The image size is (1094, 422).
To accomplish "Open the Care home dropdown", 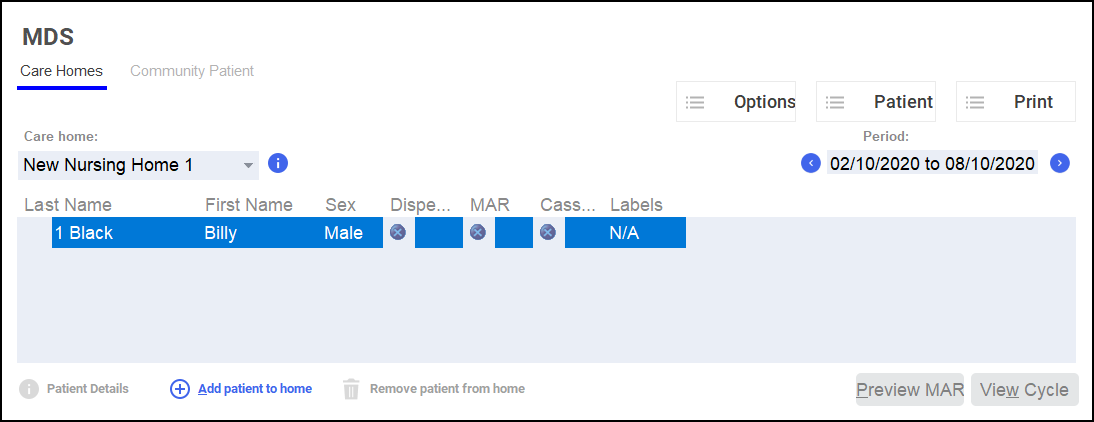I will click(248, 164).
